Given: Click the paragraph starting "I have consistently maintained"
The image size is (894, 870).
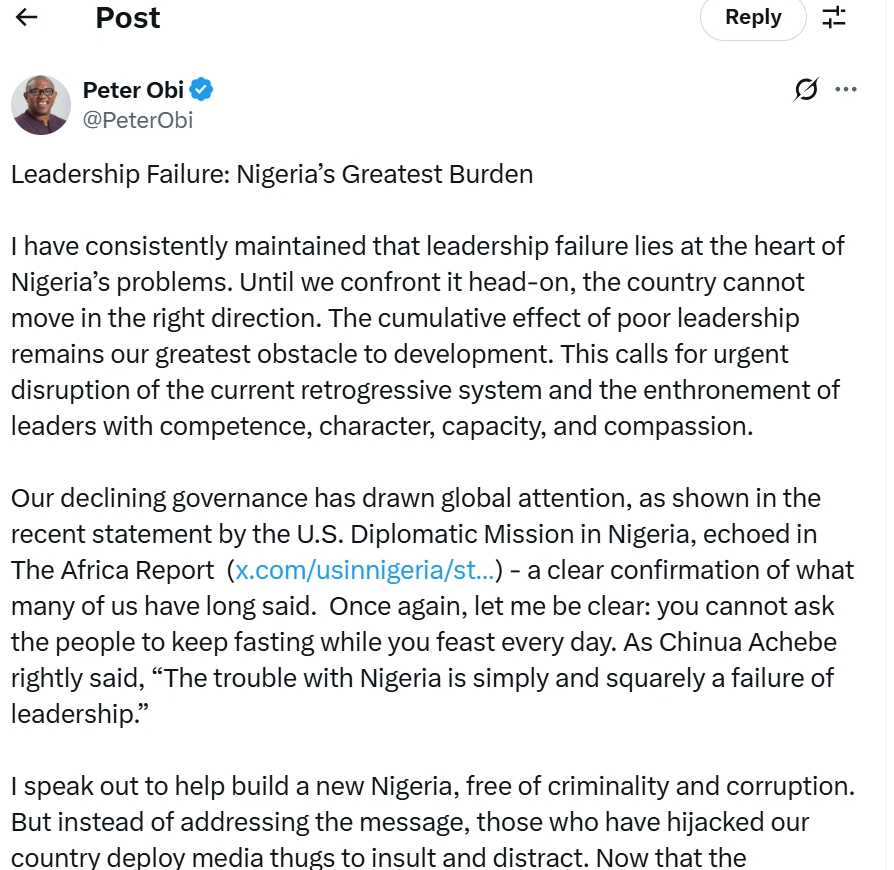Looking at the screenshot, I should [427, 336].
